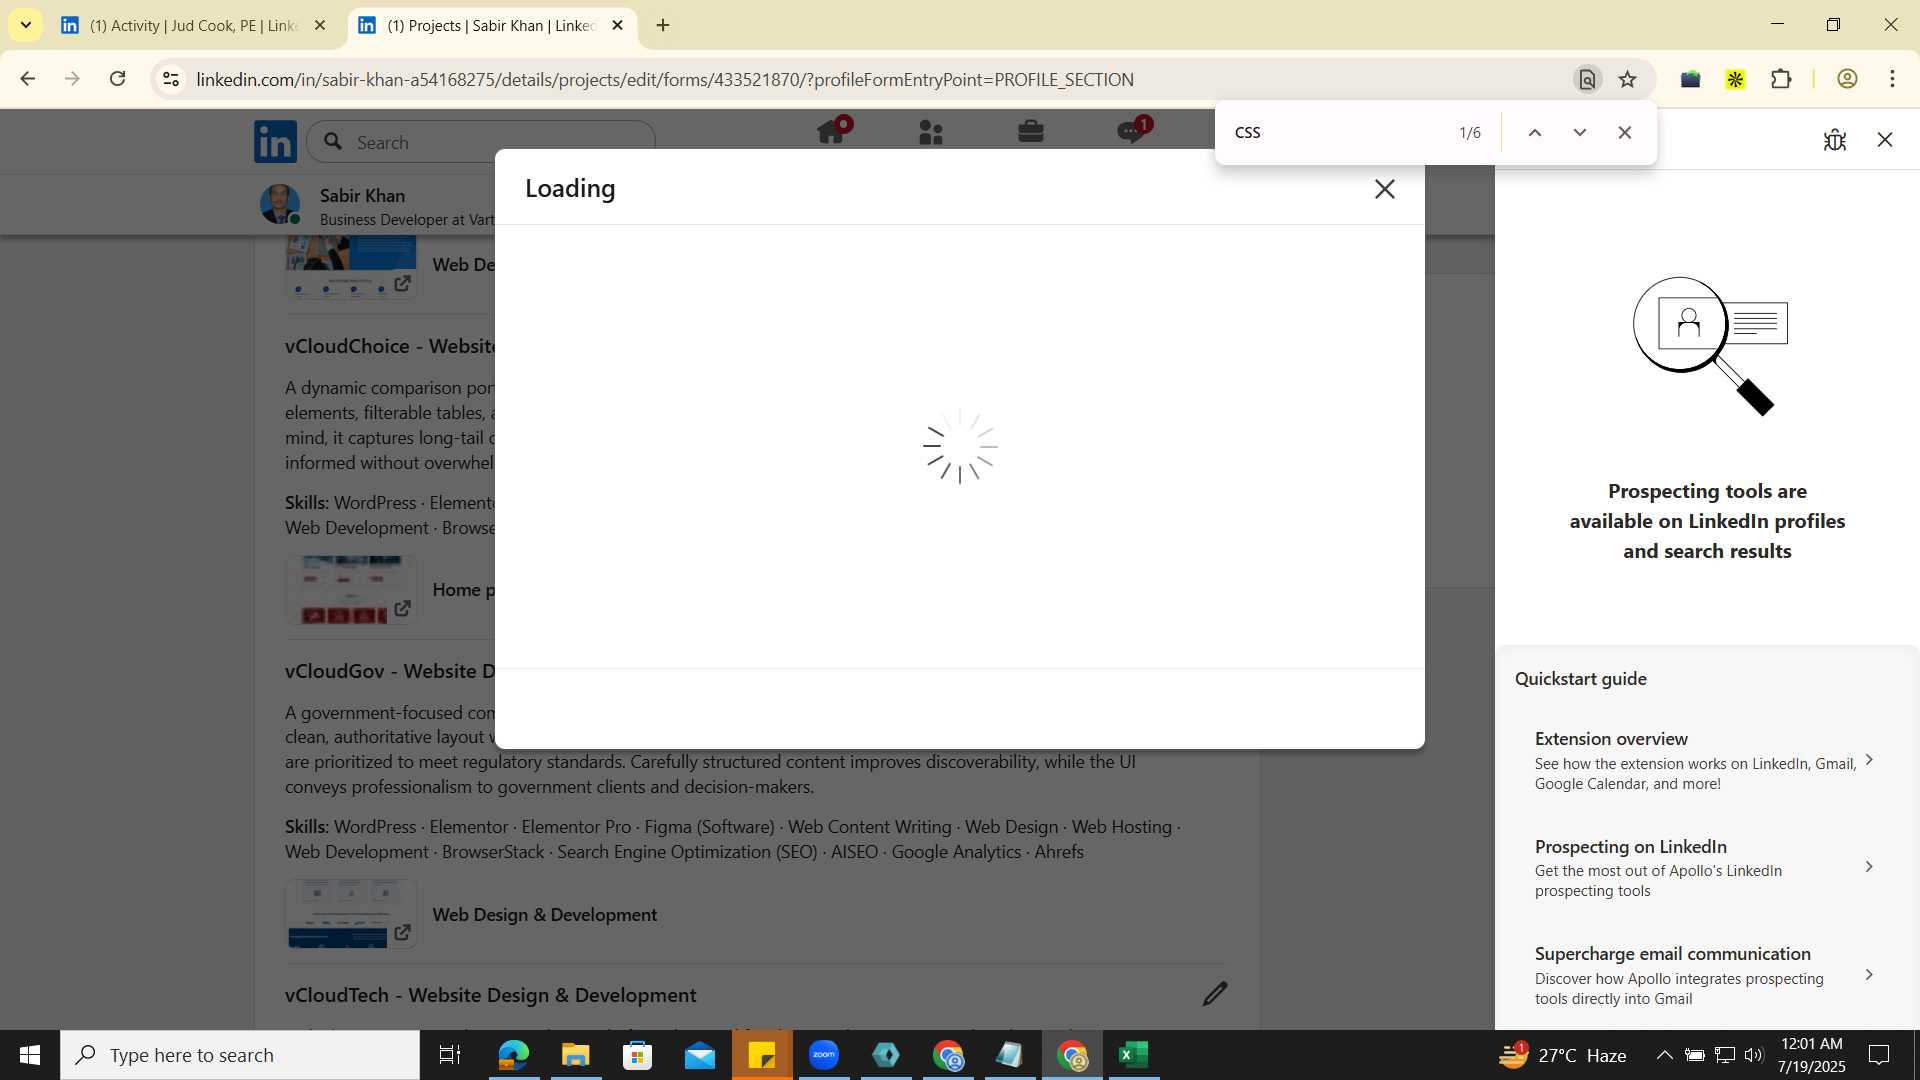Open the tab search dropdown
Viewport: 1920px width, 1080px height.
click(x=25, y=25)
